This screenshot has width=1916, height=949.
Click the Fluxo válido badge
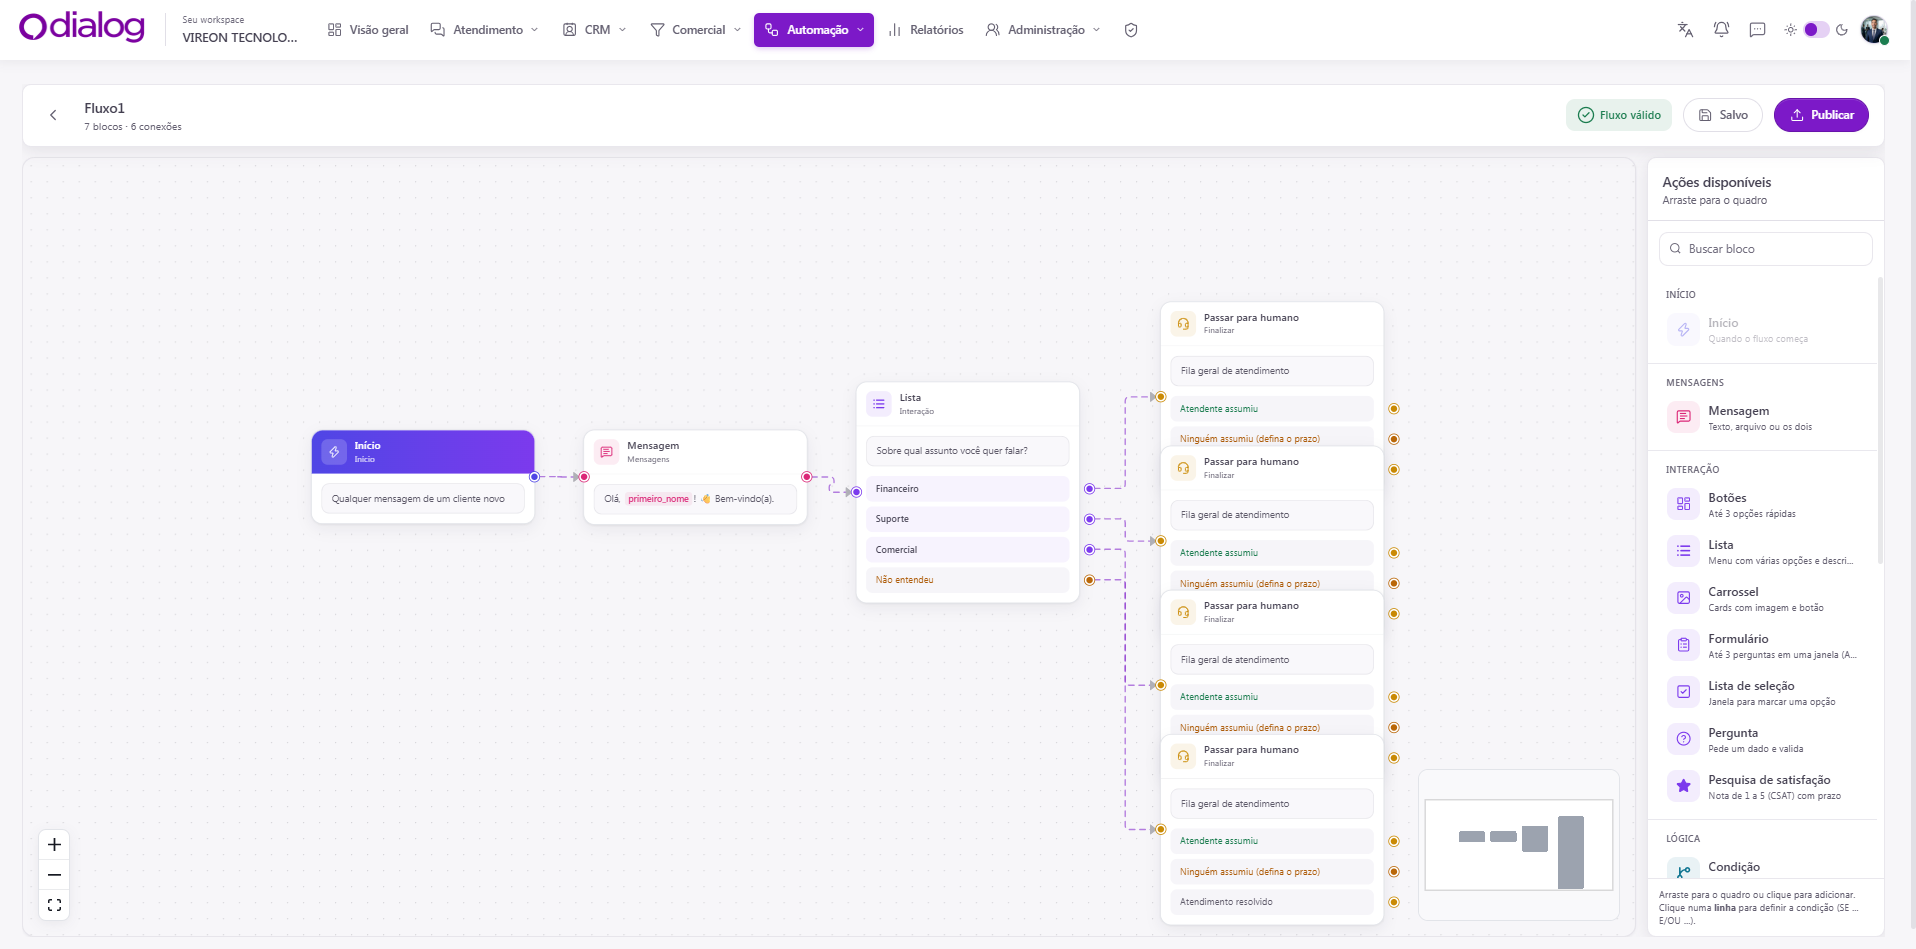click(1619, 115)
